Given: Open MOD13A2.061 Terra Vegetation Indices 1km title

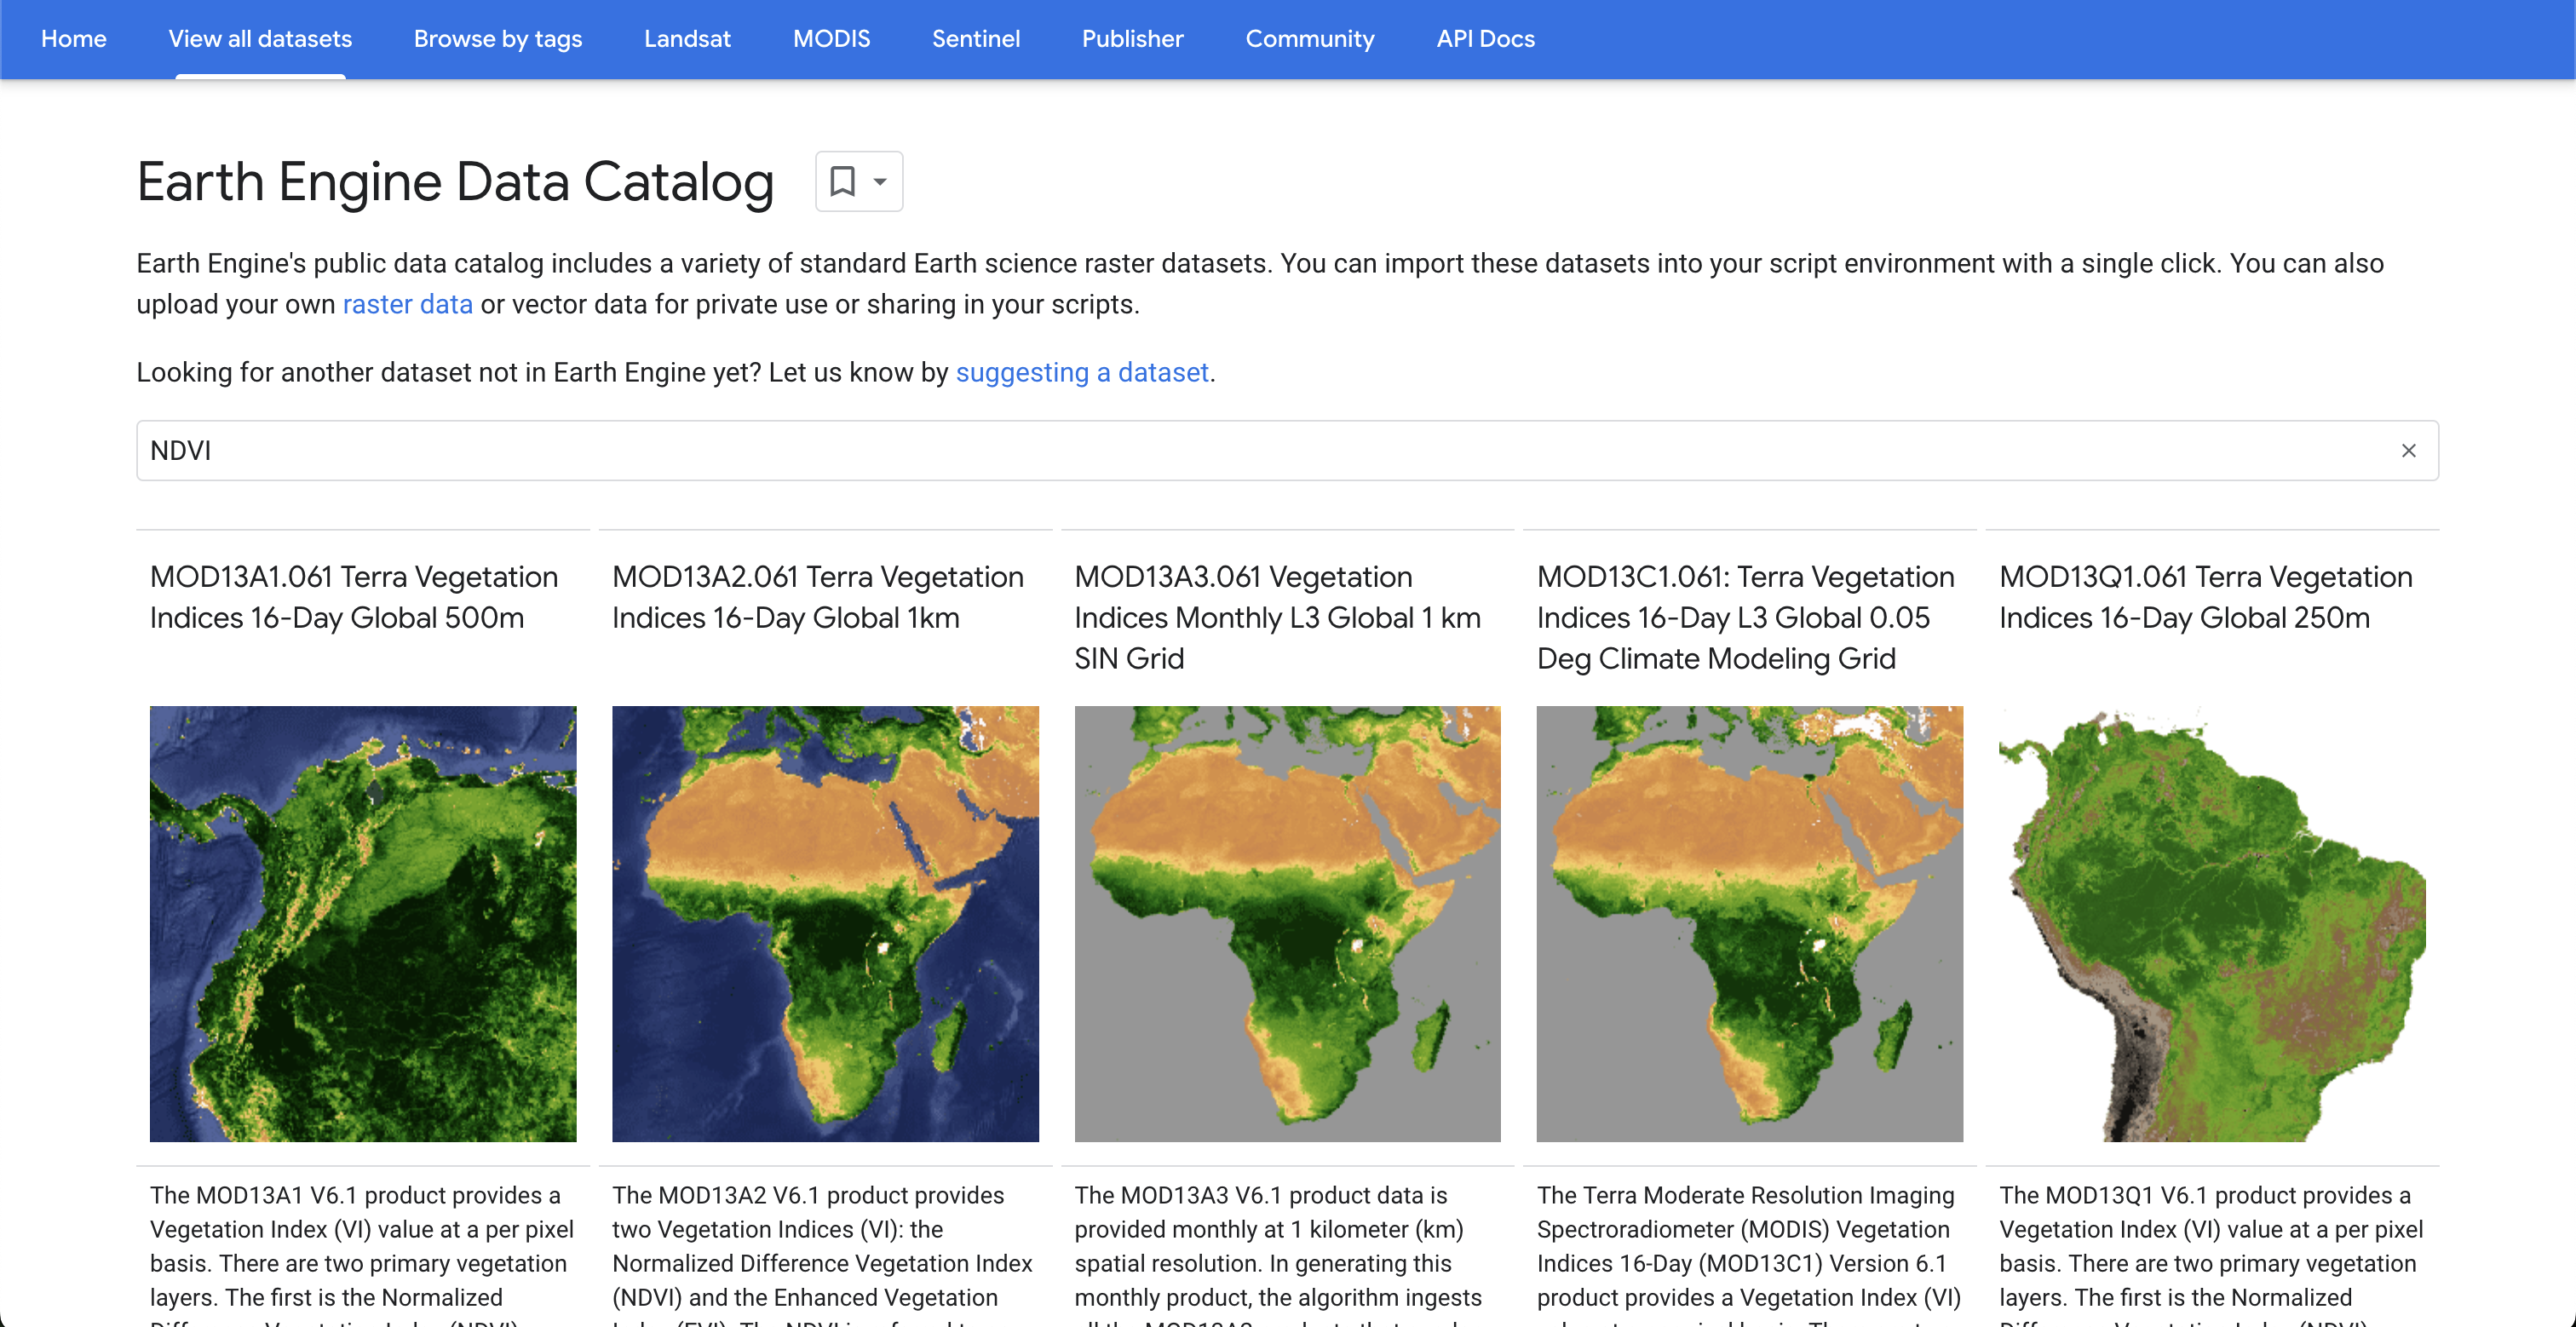Looking at the screenshot, I should pos(817,597).
